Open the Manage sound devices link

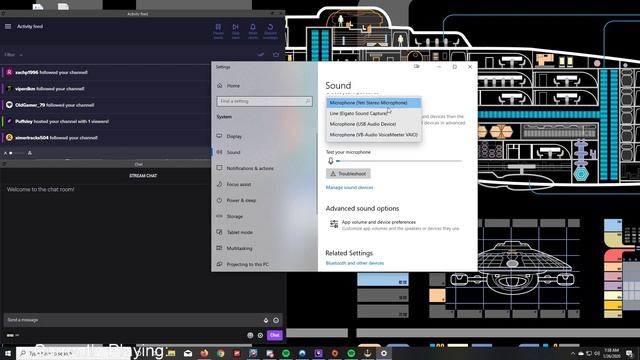click(349, 187)
